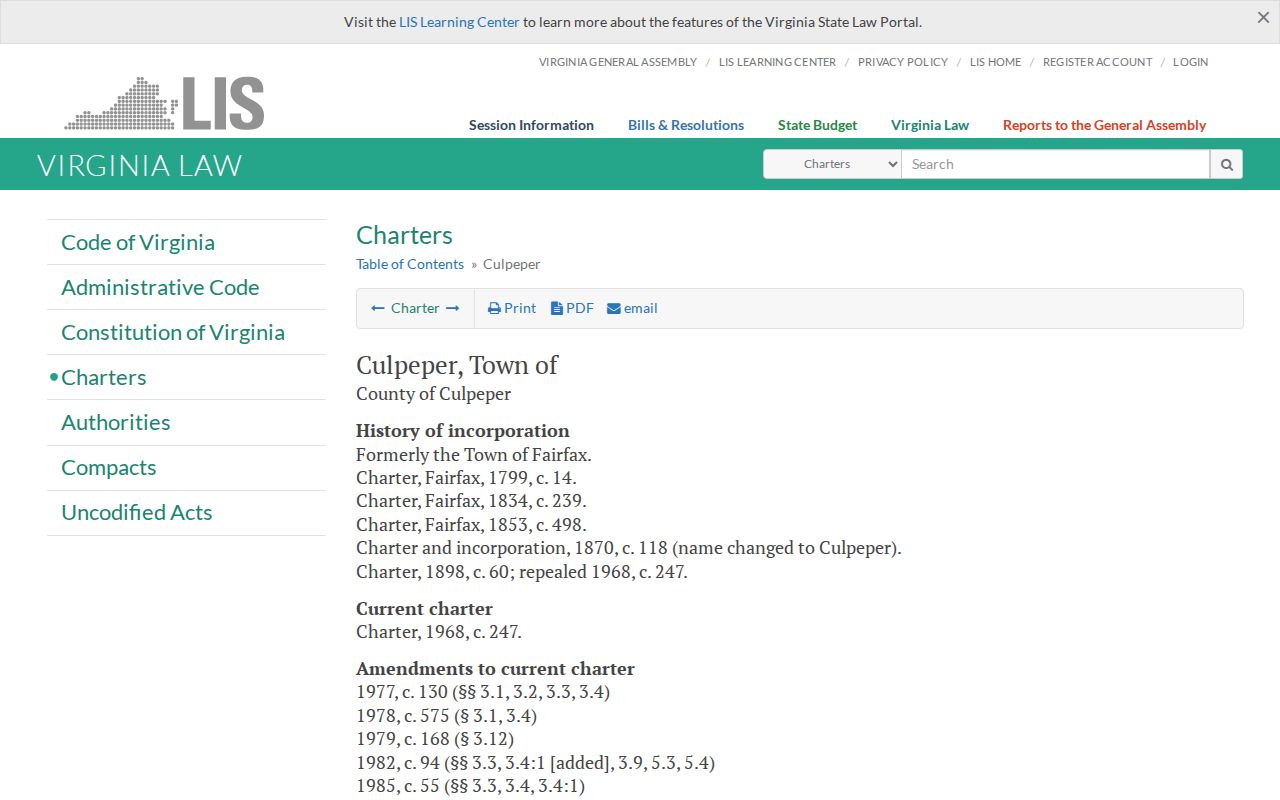Screen dimensions: 1280x800
Task: Select Code of Virginia in sidebar
Action: click(138, 242)
